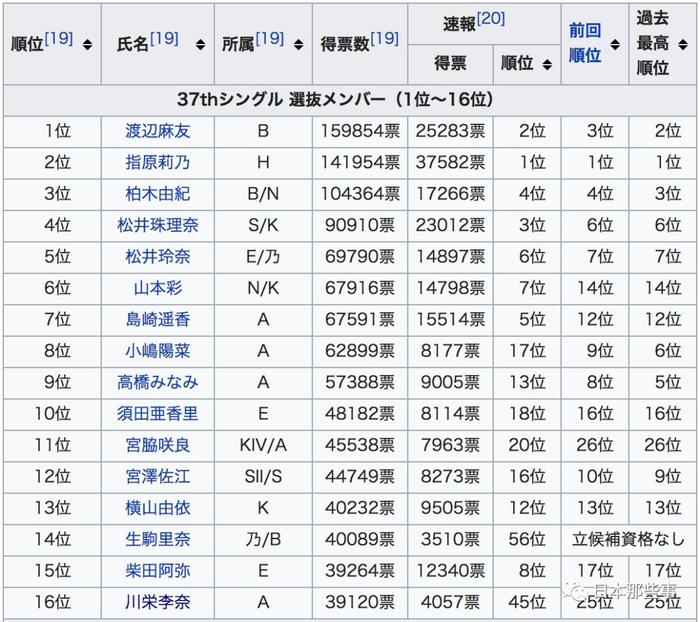Open 柴田阿弥 member page
Screen dimensions: 700x622
[x=158, y=571]
